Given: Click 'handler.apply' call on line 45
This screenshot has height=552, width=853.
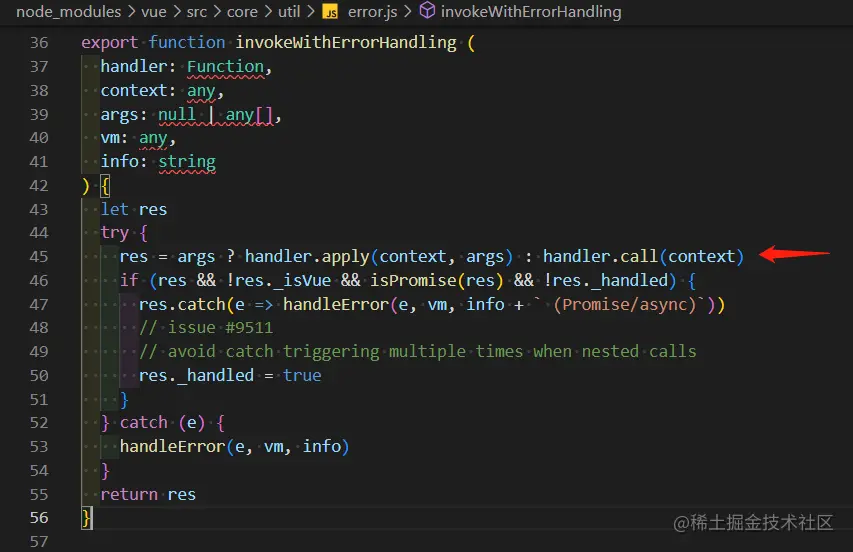Looking at the screenshot, I should coord(307,256).
